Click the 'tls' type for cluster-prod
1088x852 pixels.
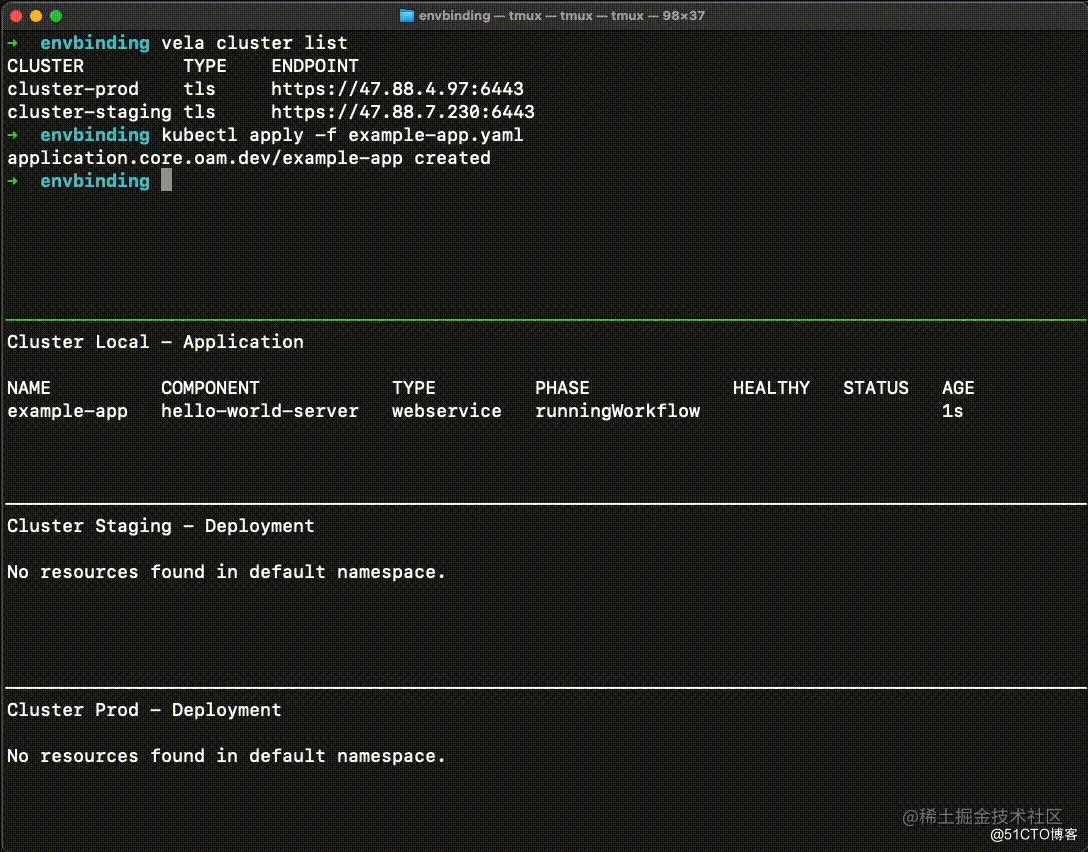[x=199, y=89]
